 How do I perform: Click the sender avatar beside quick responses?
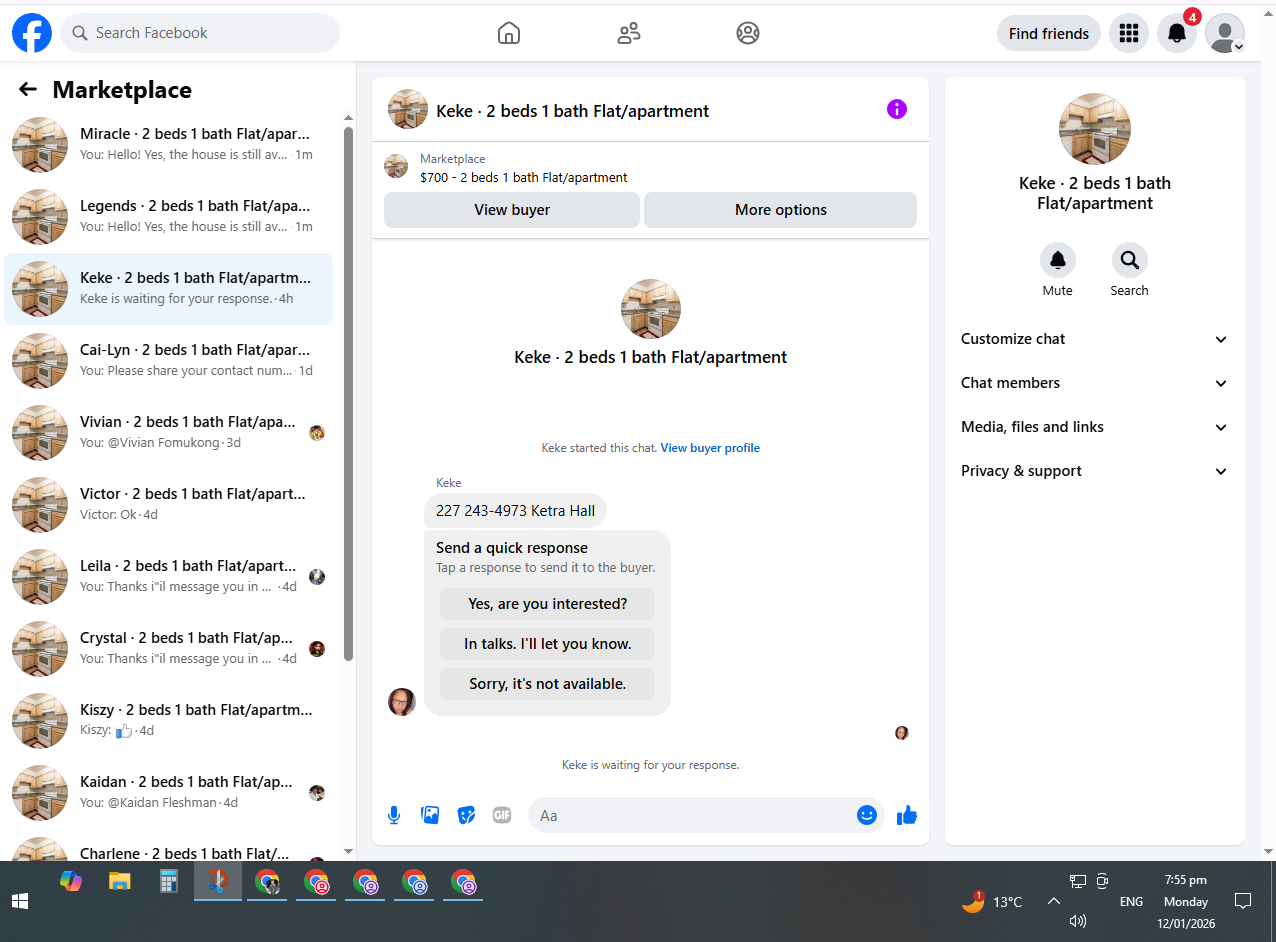coord(402,702)
